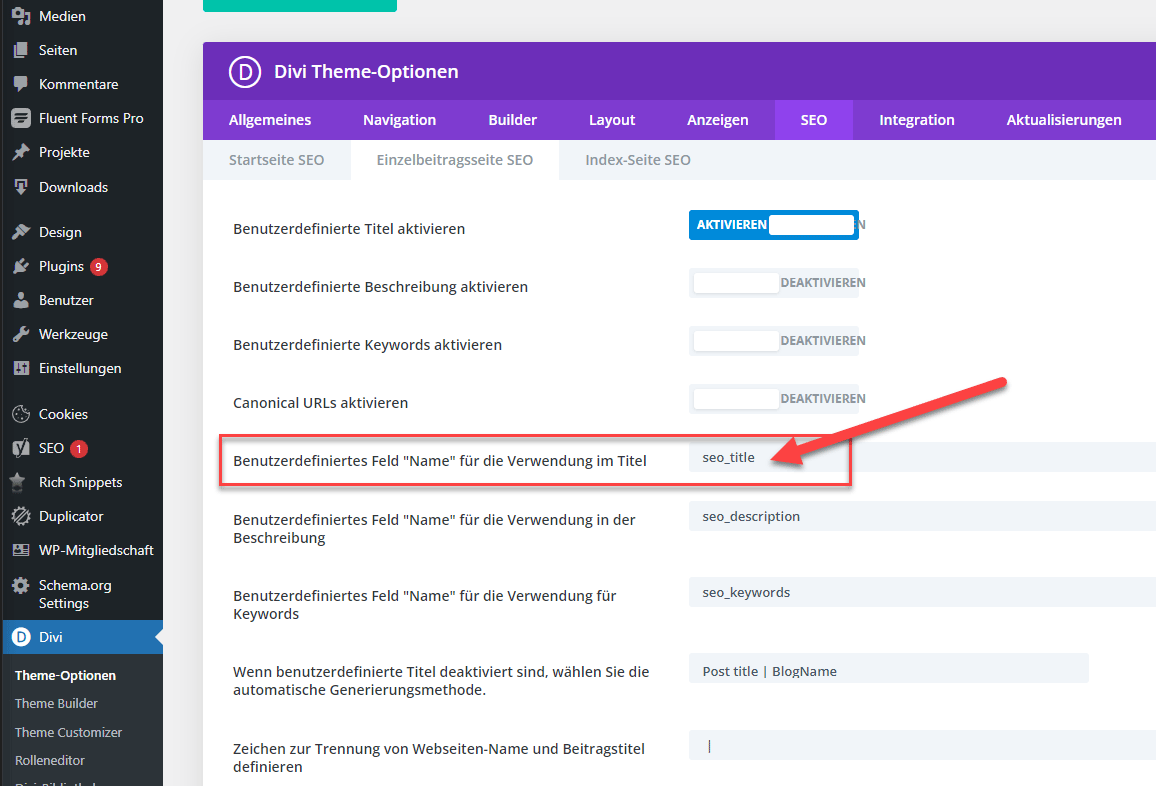Click the red 1 SEO notification badge

(x=79, y=448)
